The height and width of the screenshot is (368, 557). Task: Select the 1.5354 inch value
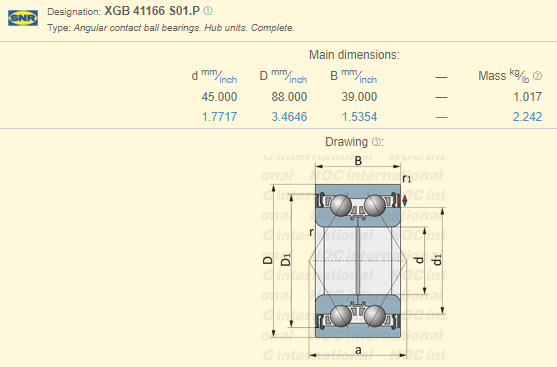359,117
